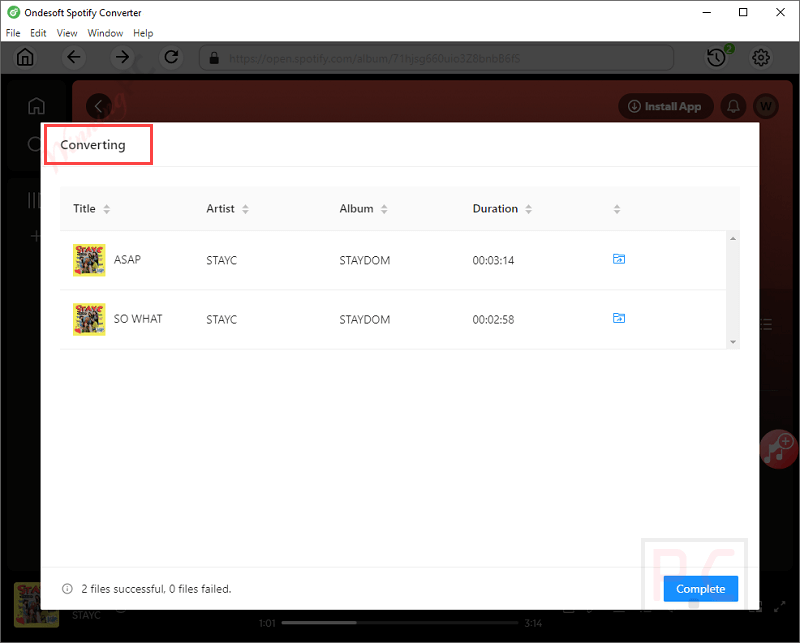This screenshot has height=643, width=800.
Task: Open the W profile avatar
Action: click(765, 106)
